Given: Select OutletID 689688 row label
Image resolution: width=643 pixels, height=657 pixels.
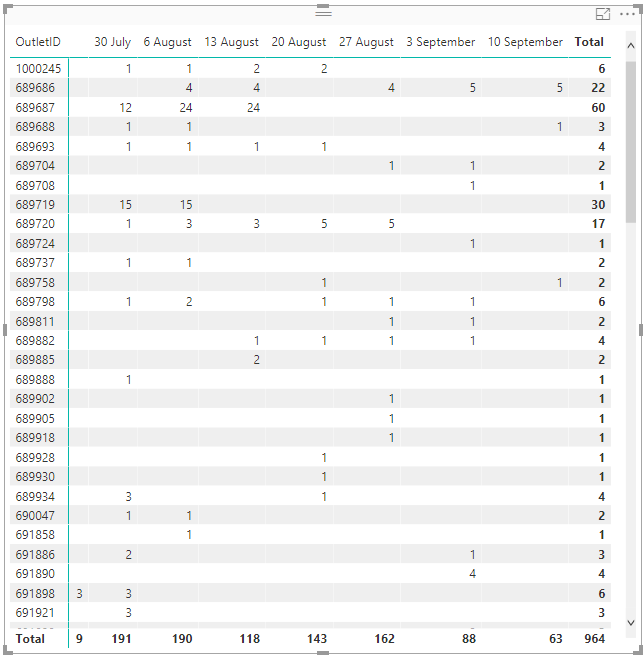Looking at the screenshot, I should click(35, 127).
